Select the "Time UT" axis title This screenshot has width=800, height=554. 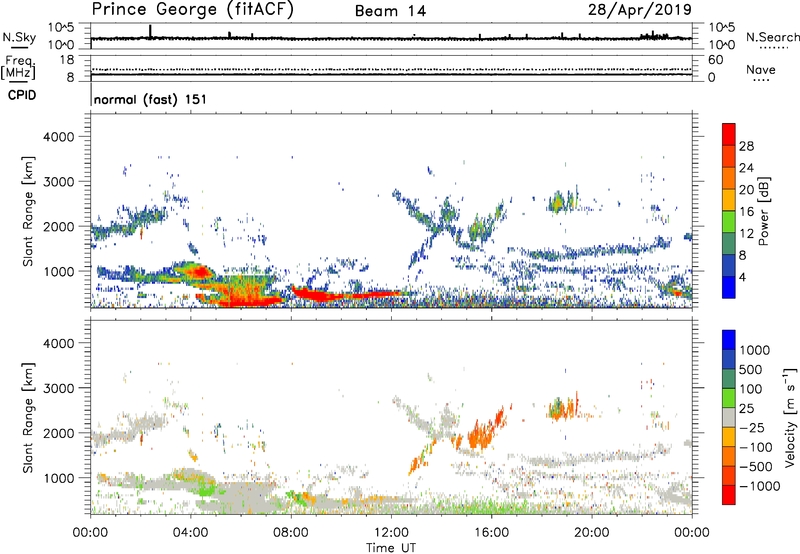tap(391, 548)
